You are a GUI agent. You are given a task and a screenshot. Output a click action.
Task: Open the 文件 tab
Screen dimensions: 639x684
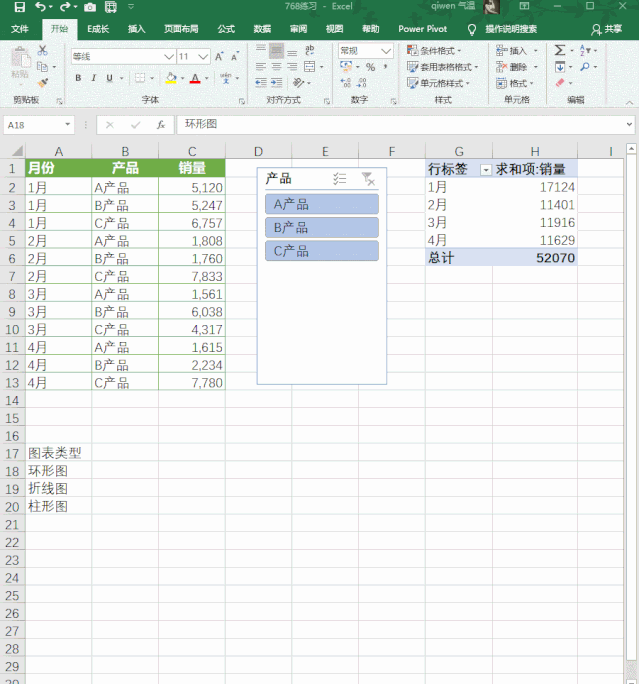coord(20,29)
